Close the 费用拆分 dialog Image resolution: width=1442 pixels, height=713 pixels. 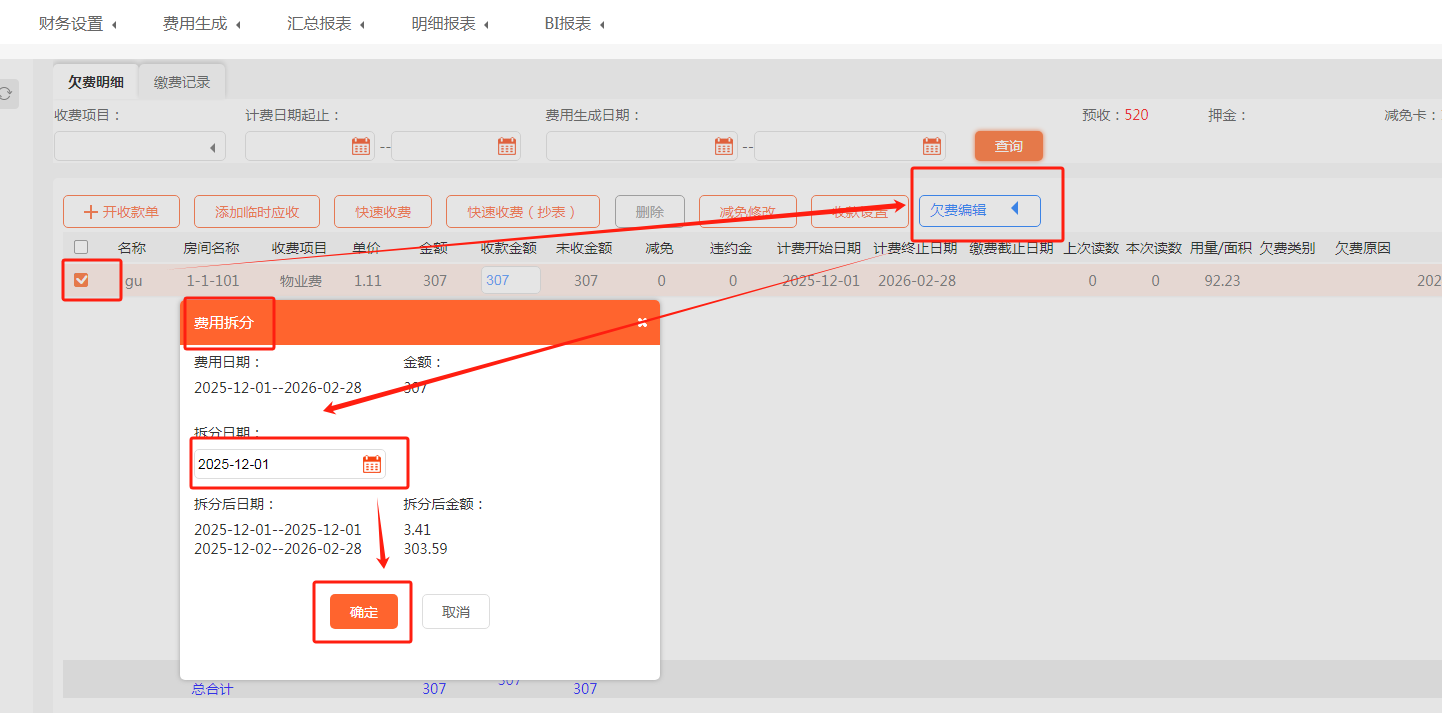click(642, 322)
